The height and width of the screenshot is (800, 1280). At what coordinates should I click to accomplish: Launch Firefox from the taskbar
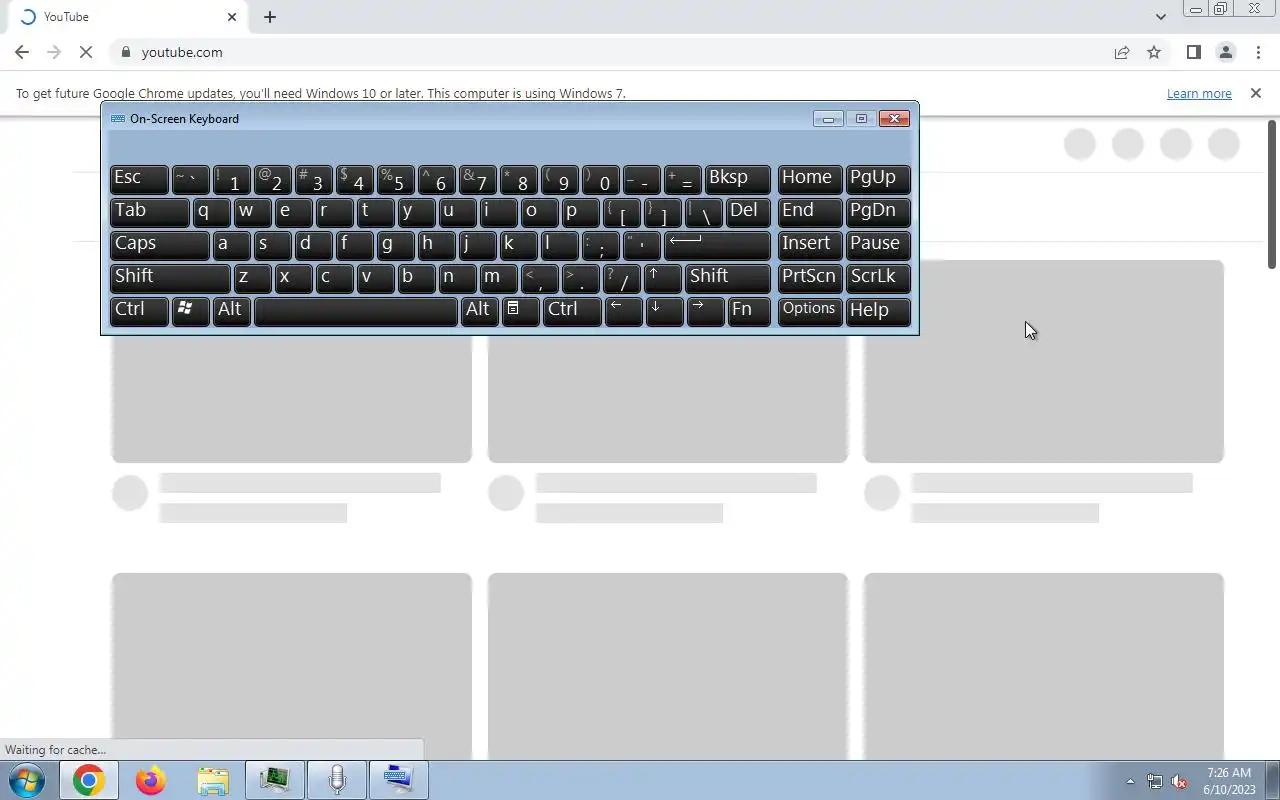click(x=150, y=780)
